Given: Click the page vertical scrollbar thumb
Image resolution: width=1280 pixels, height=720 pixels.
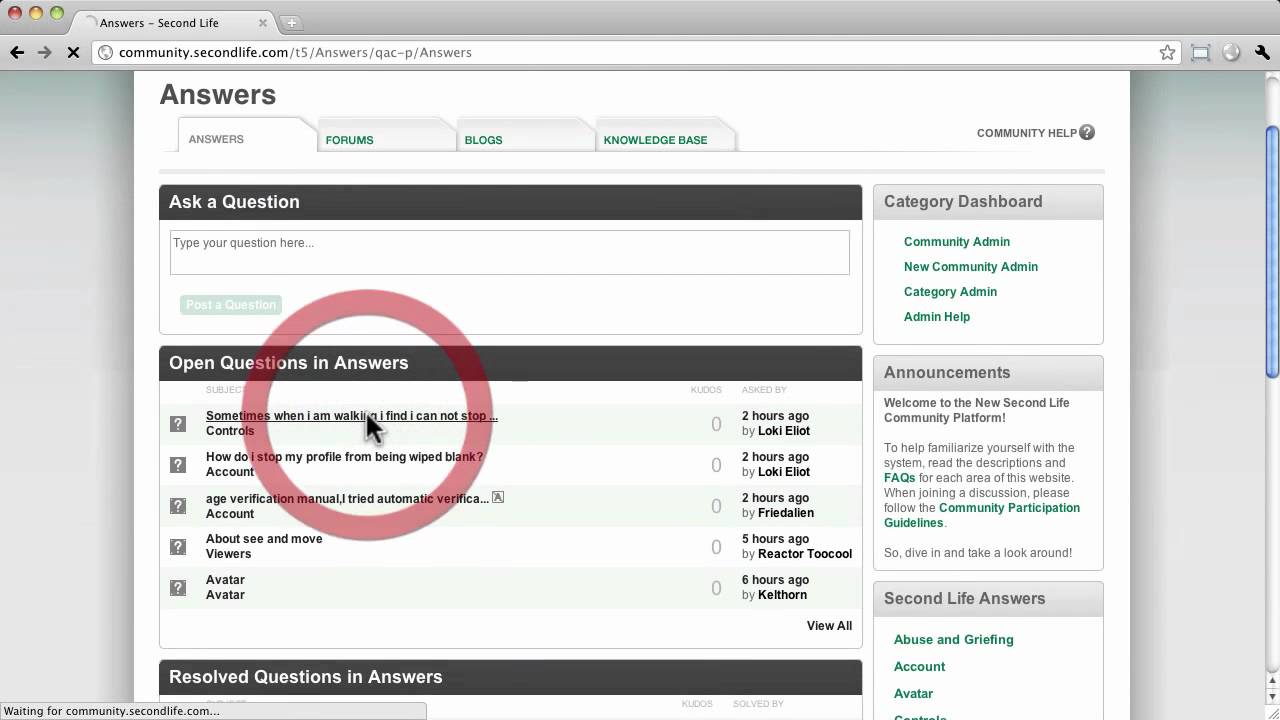Looking at the screenshot, I should click(x=1272, y=252).
